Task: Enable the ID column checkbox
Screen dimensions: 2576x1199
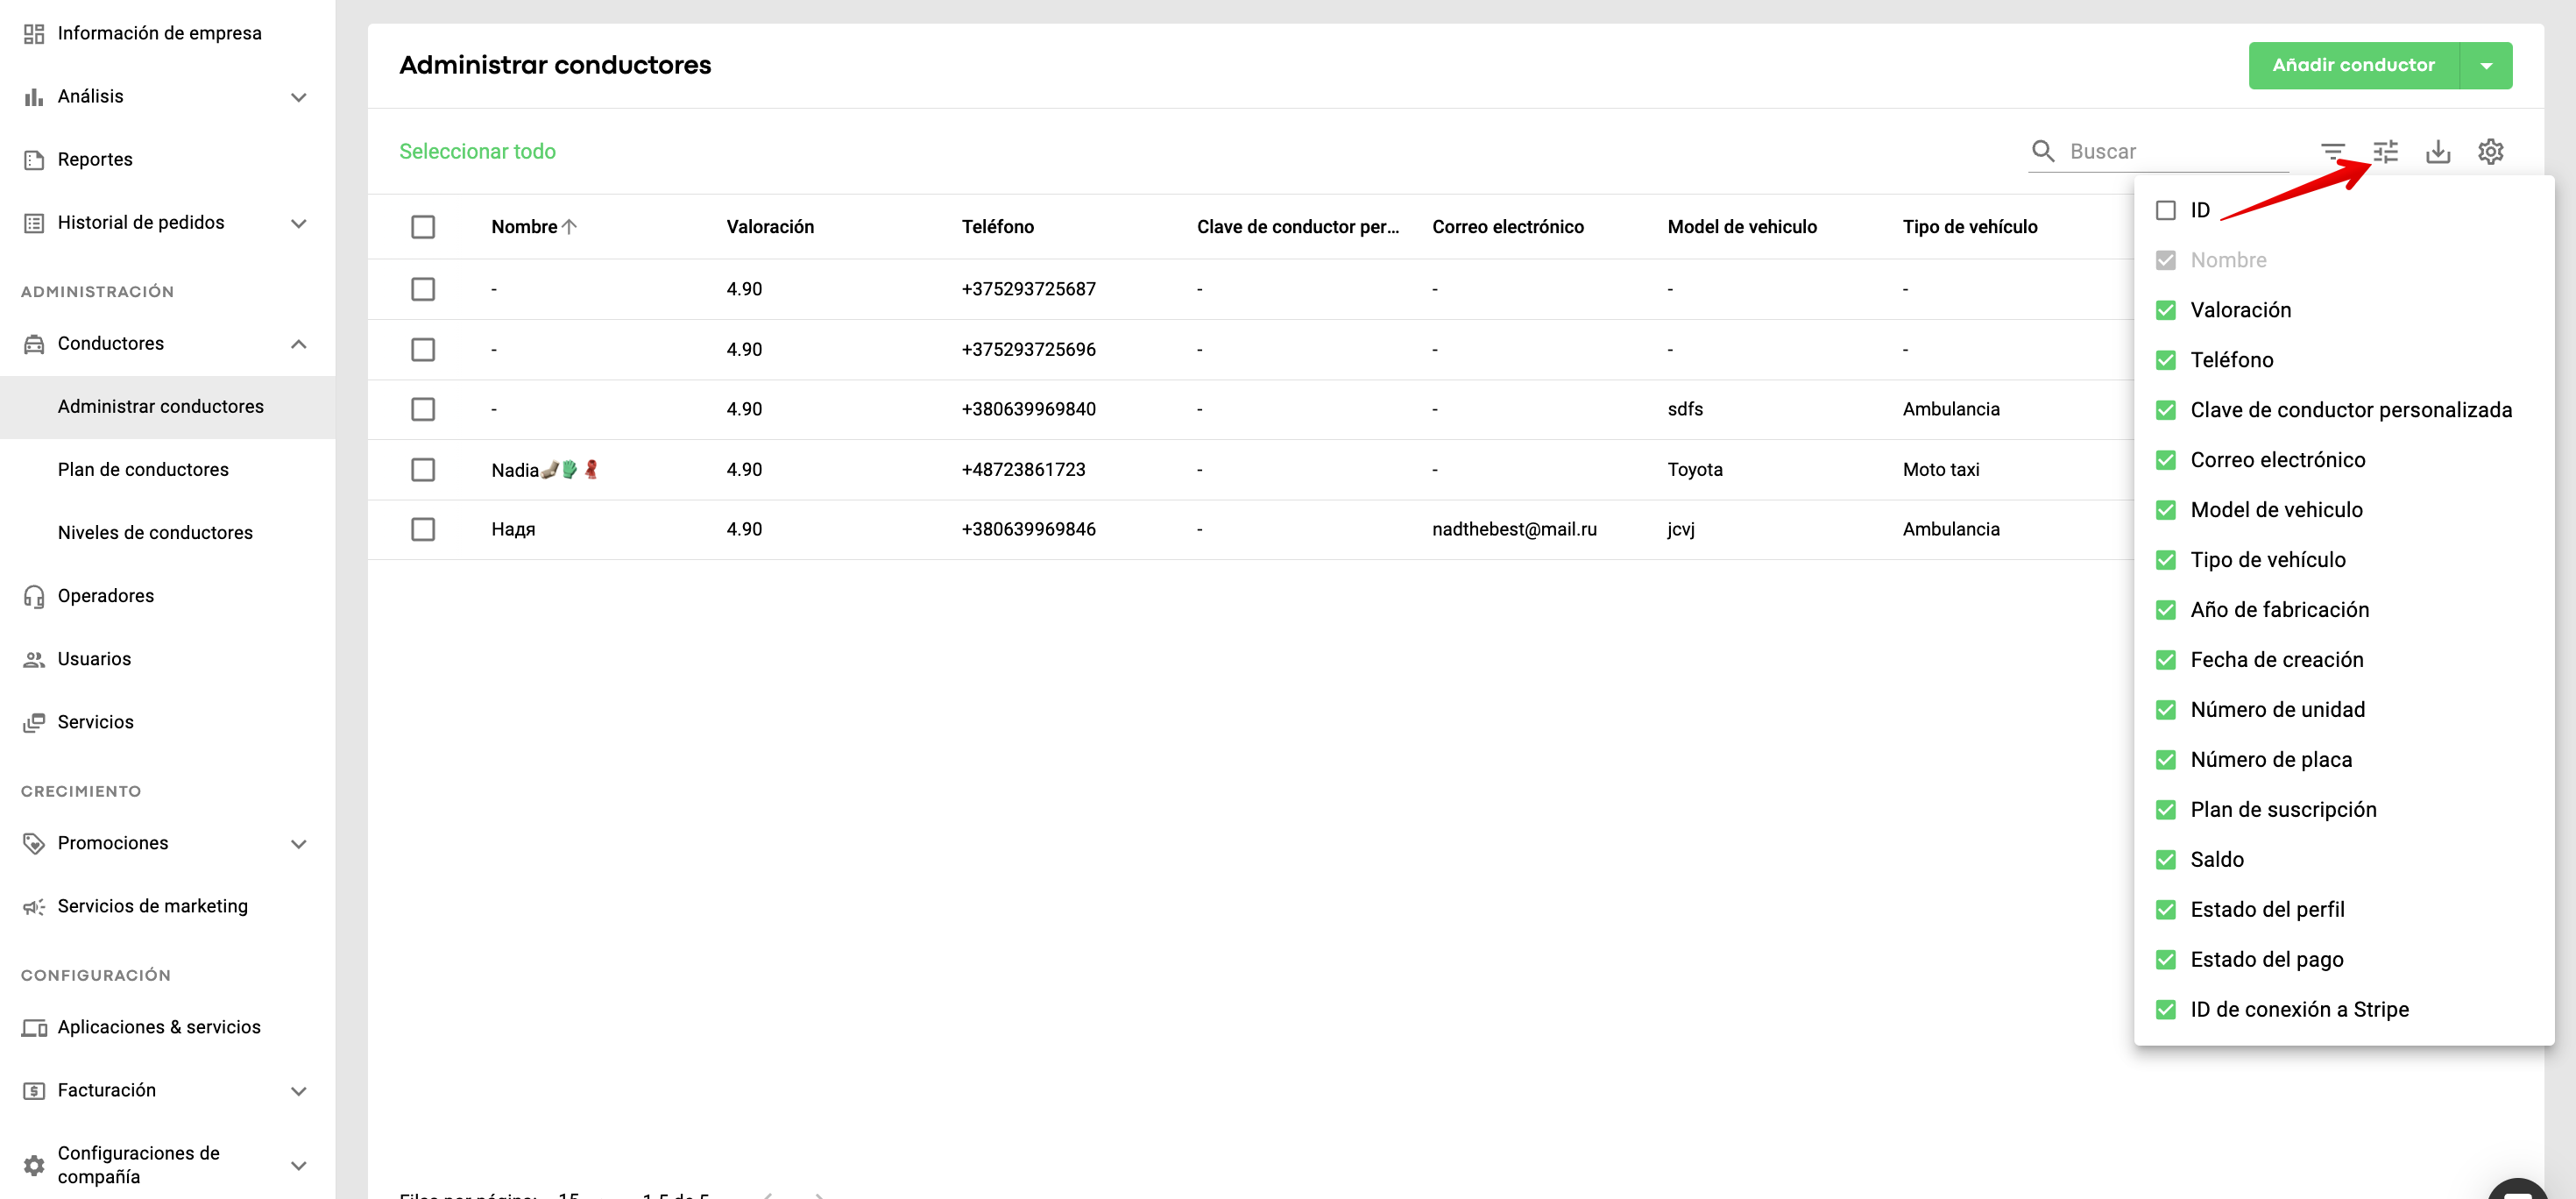Action: tap(2165, 210)
